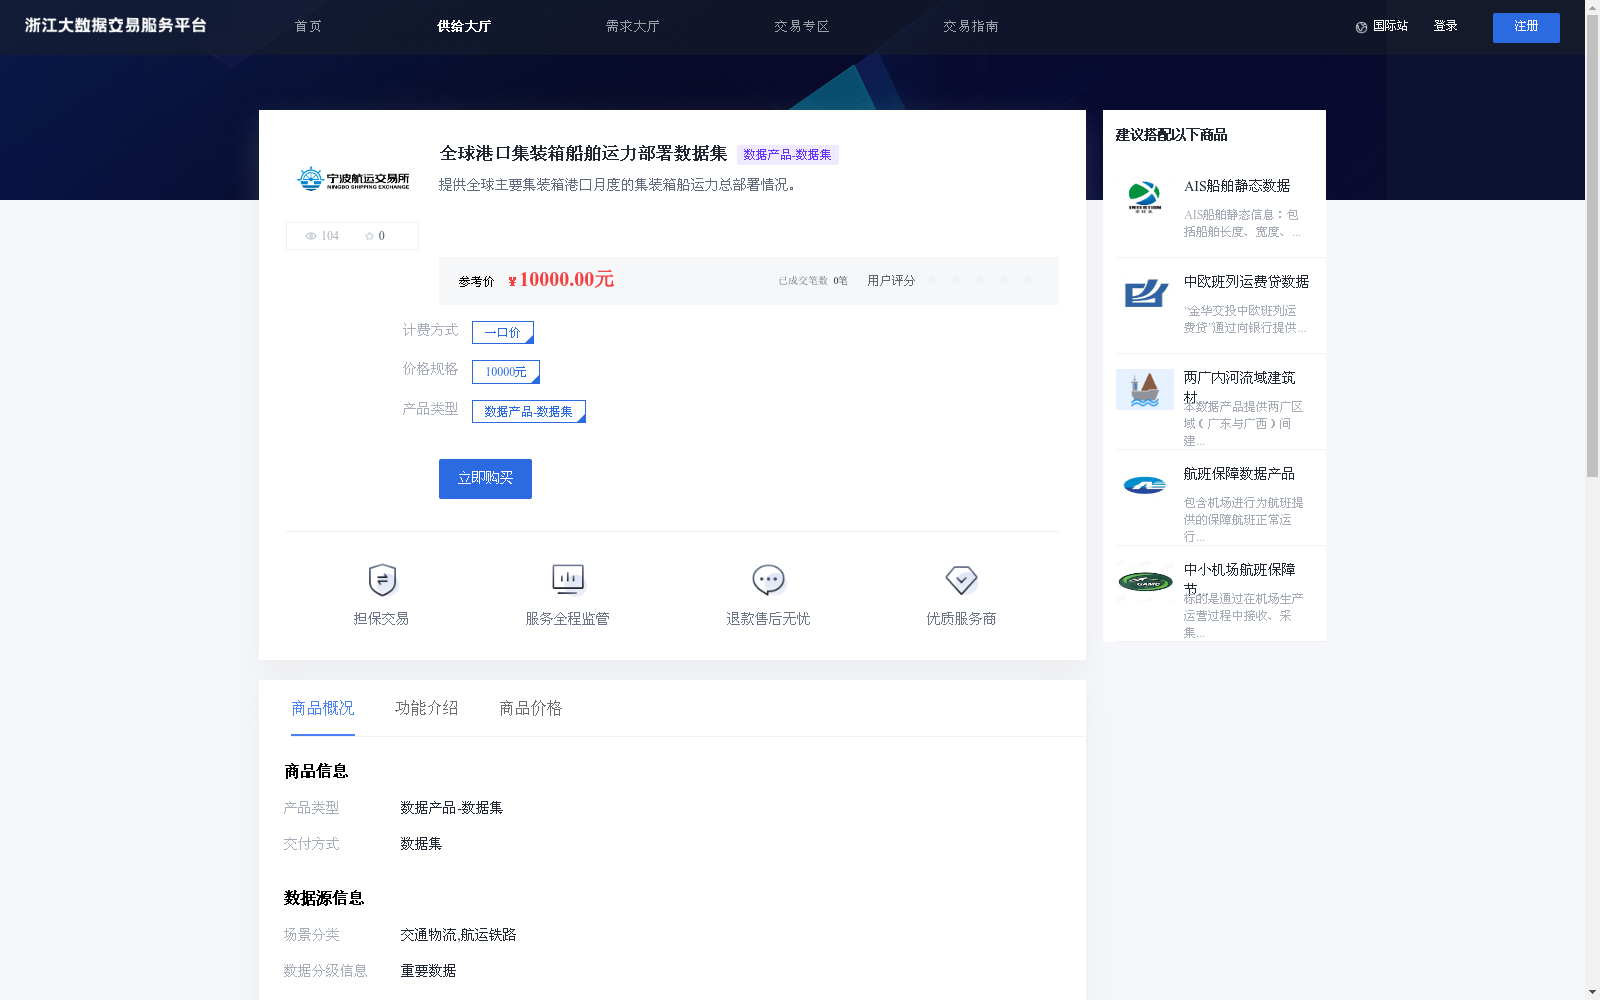Viewport: 1600px width, 1000px height.
Task: Select the 一口价 billing option
Action: point(503,332)
